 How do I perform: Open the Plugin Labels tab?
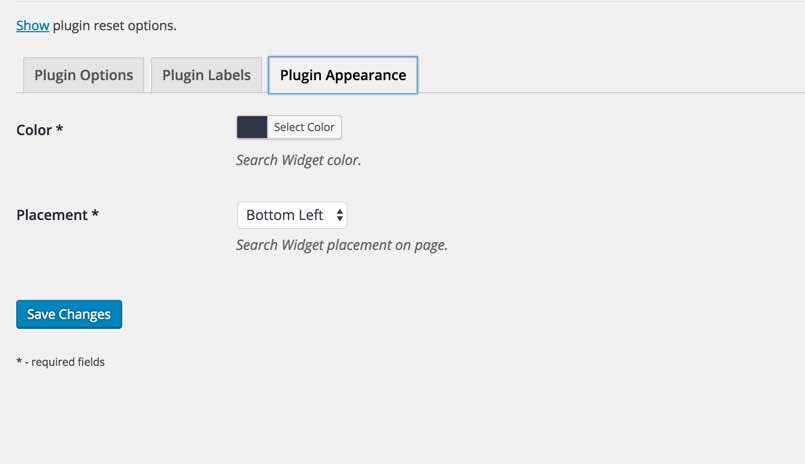tap(206, 75)
